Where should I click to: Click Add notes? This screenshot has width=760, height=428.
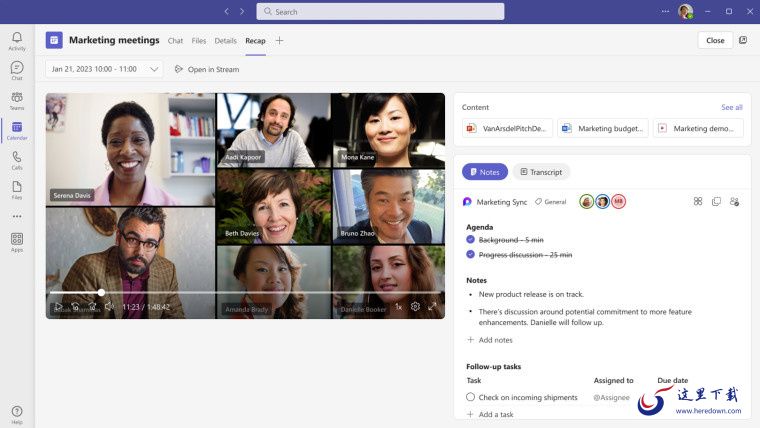pyautogui.click(x=490, y=340)
